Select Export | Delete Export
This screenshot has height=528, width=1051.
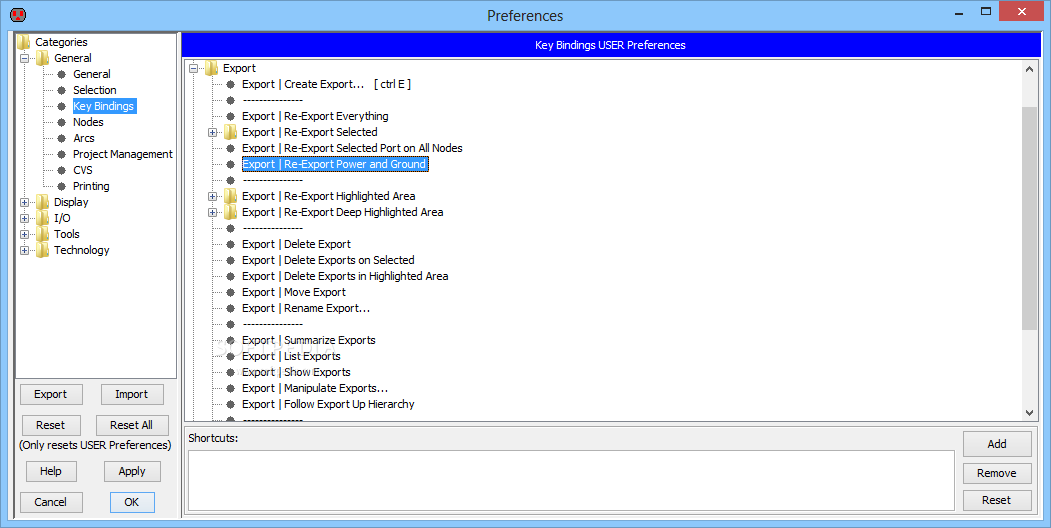[296, 244]
